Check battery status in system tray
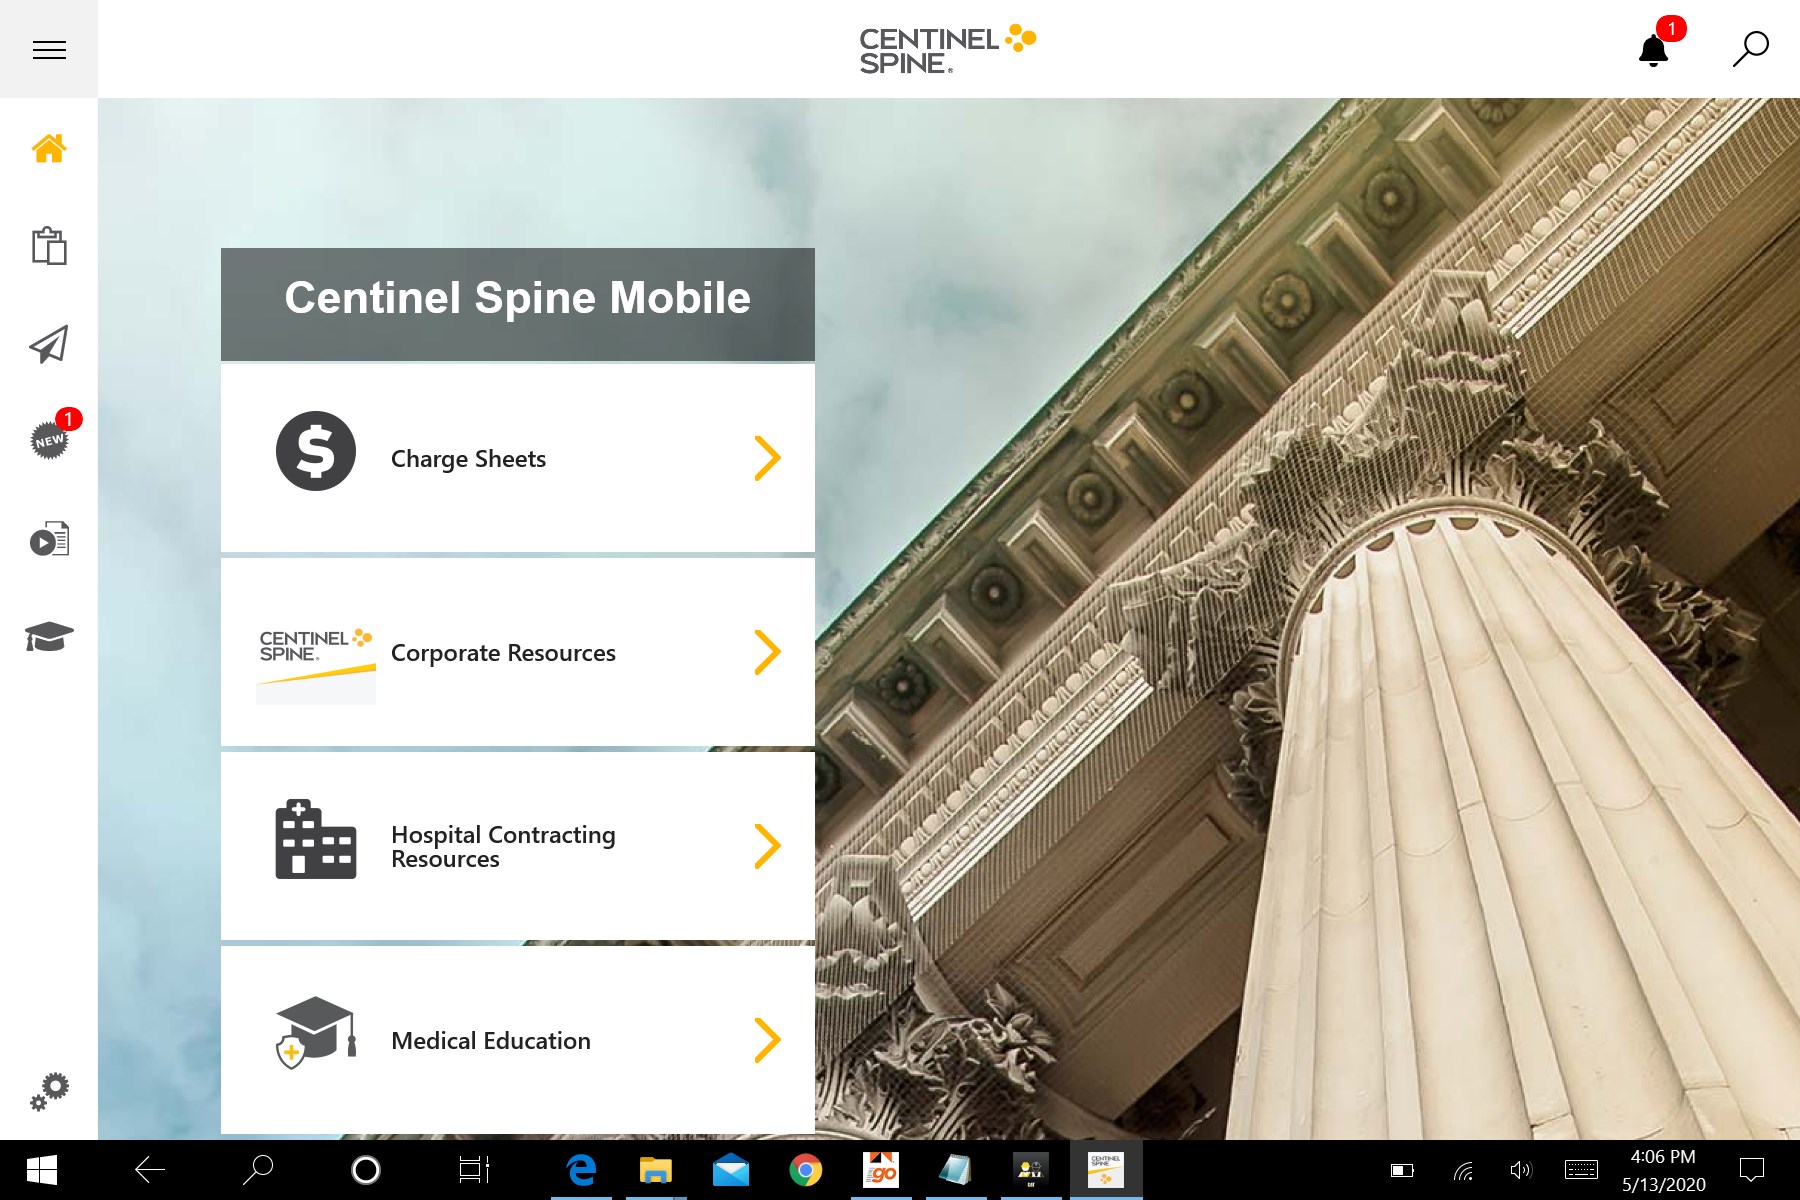1800x1200 pixels. 1402,1170
